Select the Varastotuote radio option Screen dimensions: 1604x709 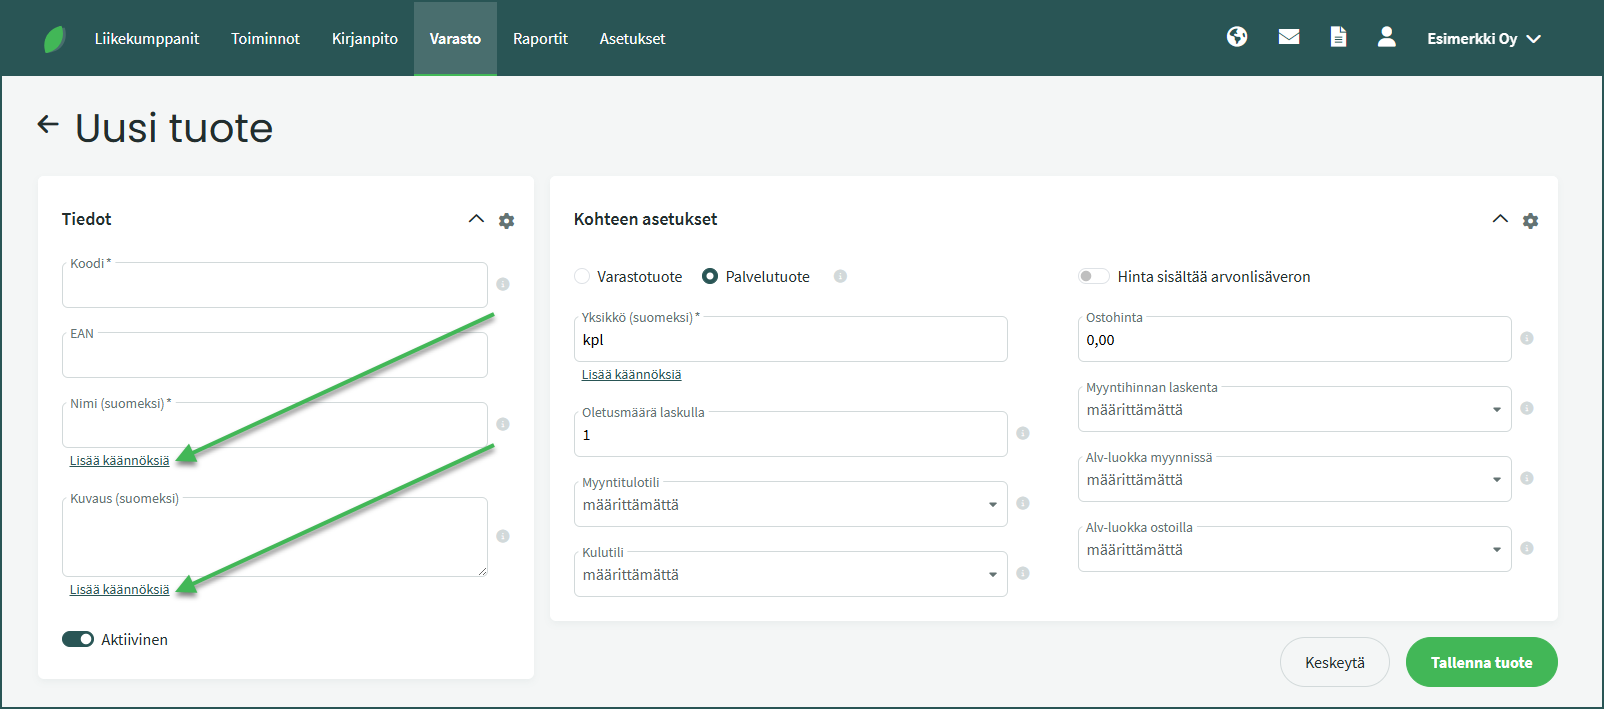(x=582, y=277)
